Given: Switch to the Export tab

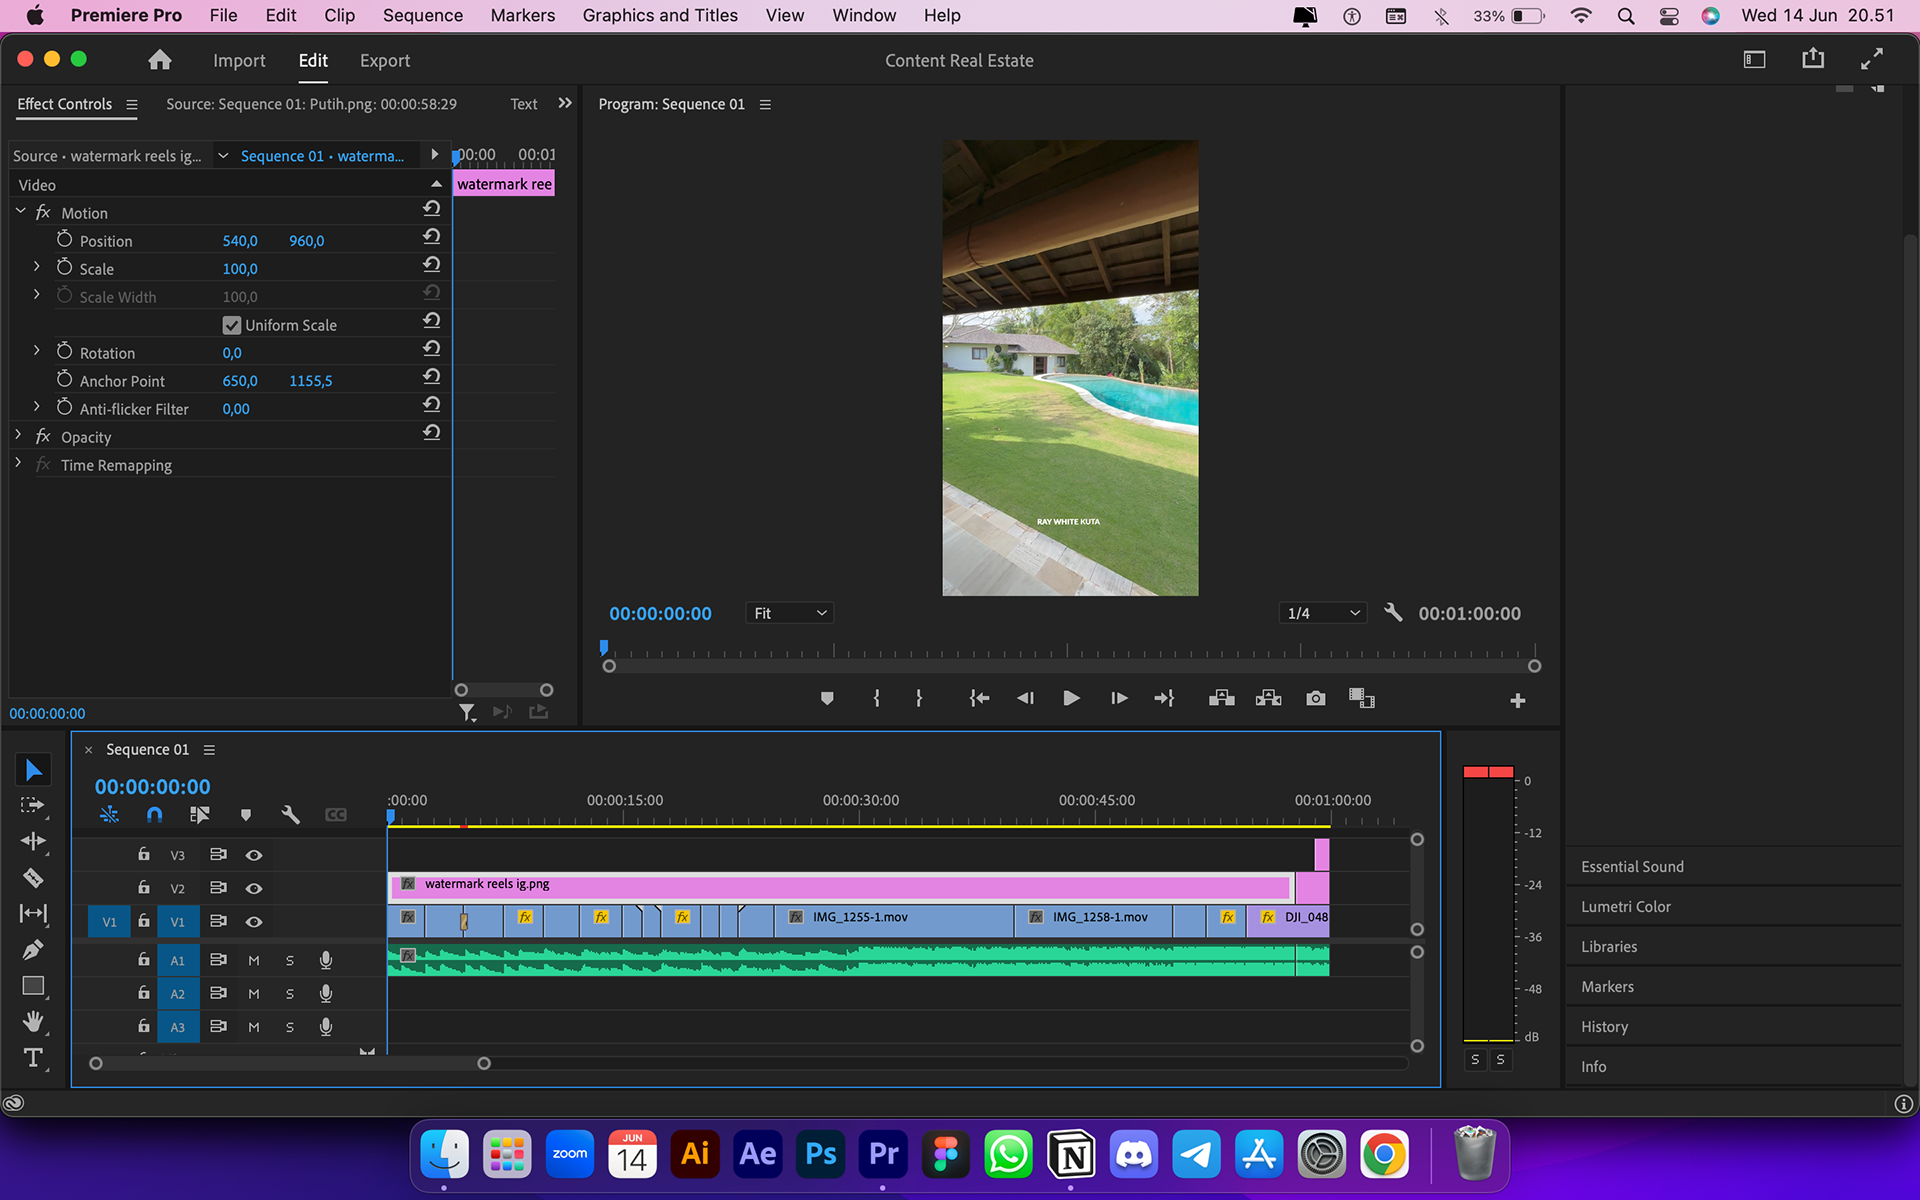Looking at the screenshot, I should pyautogui.click(x=384, y=61).
